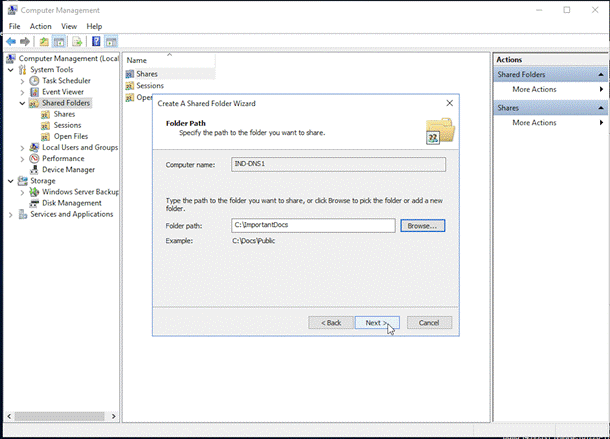Select the Task Scheduler clock icon
Viewport: 610px width, 439px height.
coord(35,81)
